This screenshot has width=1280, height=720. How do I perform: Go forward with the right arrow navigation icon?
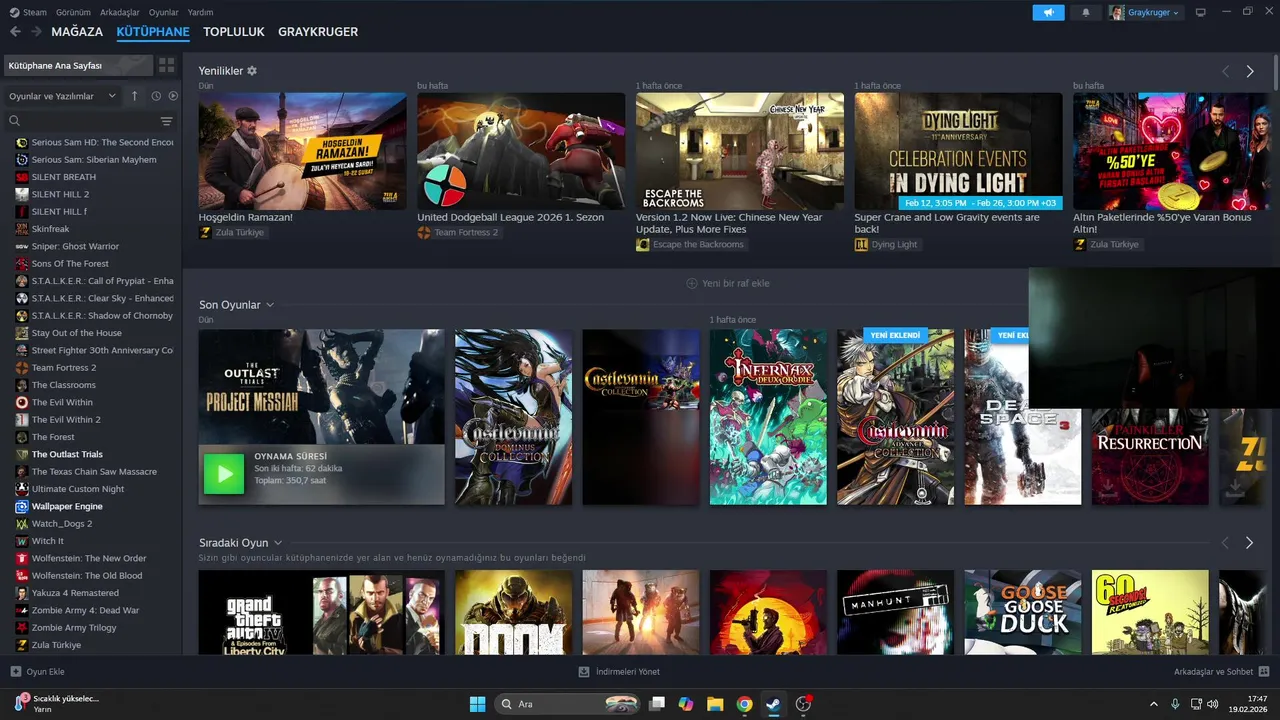pyautogui.click(x=36, y=32)
